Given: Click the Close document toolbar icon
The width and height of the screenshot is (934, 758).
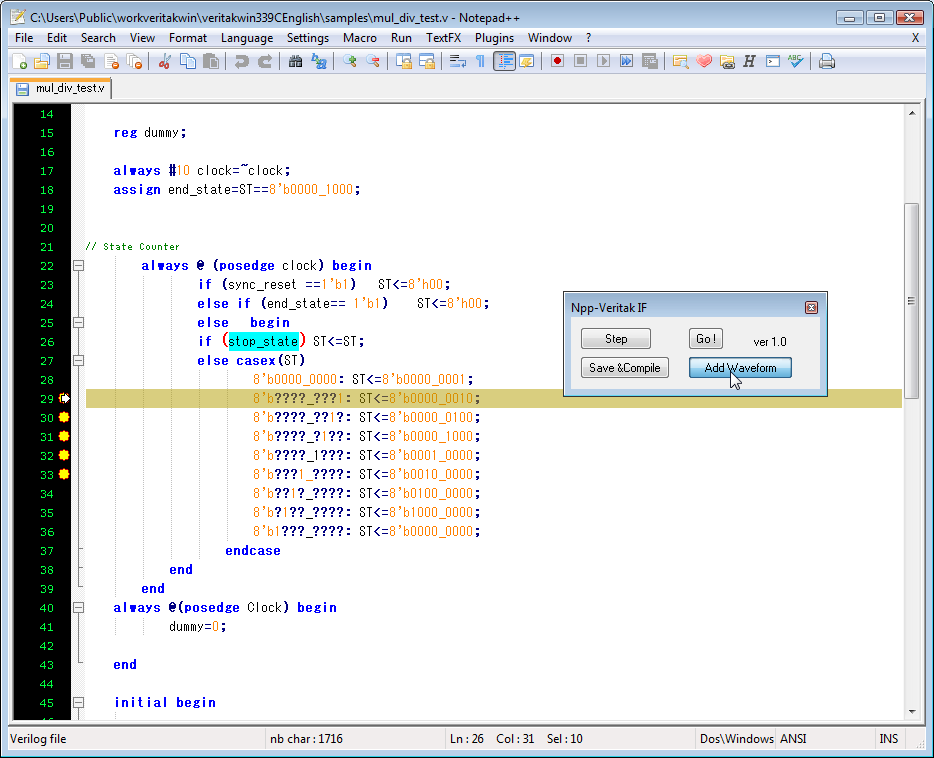Looking at the screenshot, I should (x=111, y=61).
